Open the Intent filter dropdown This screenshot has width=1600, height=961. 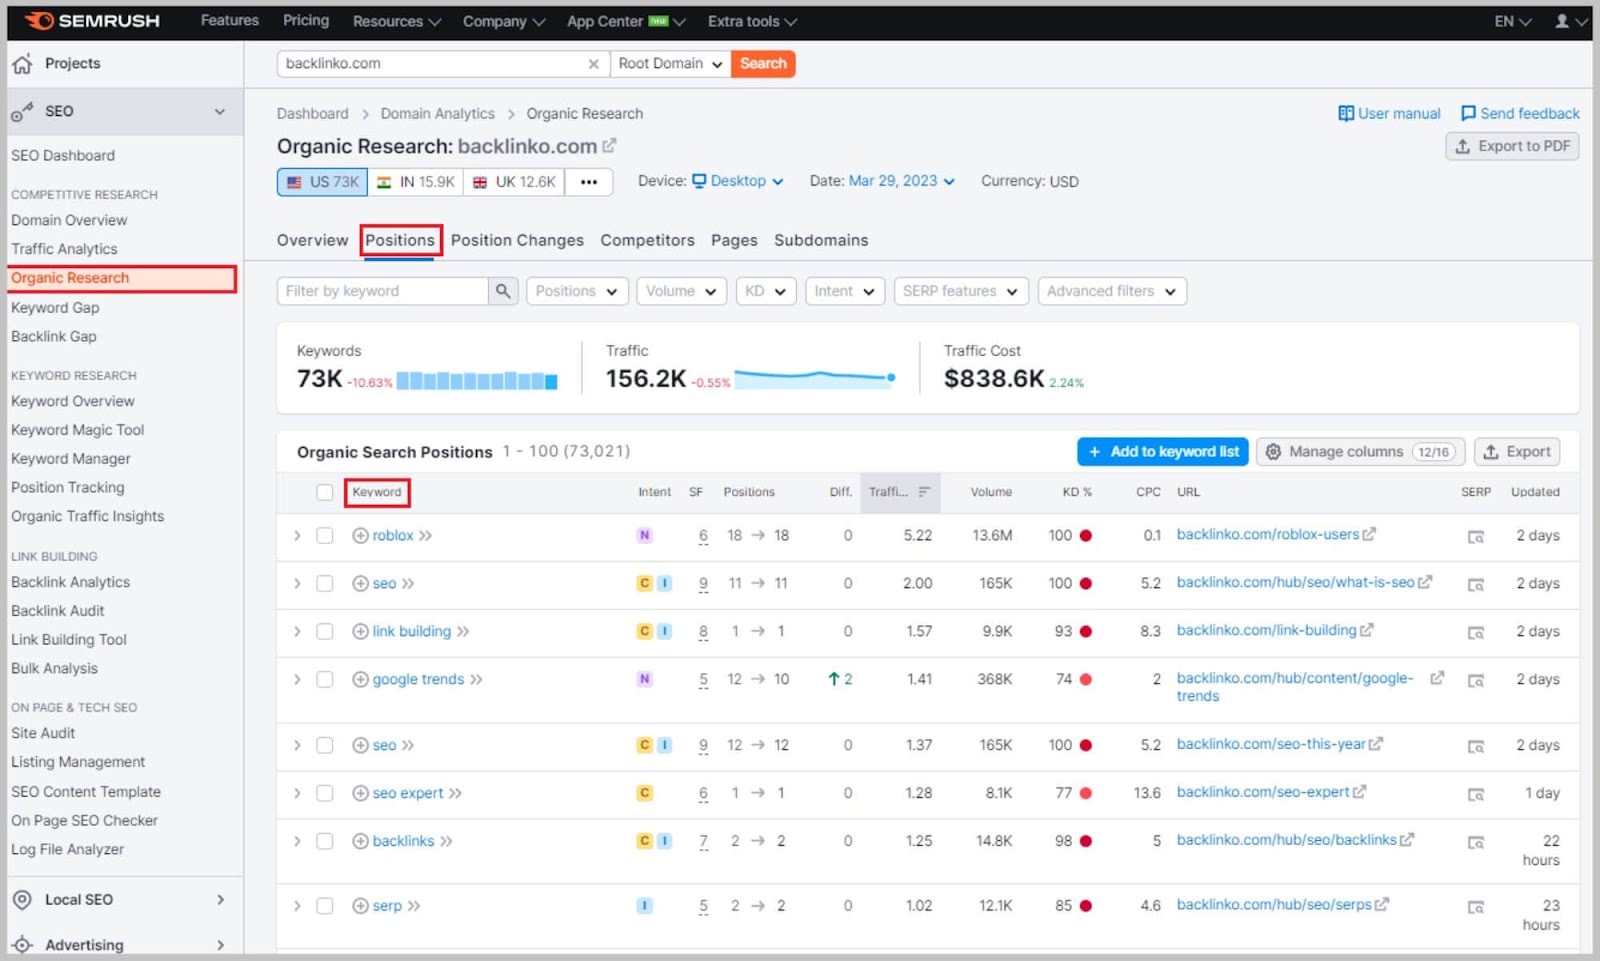point(845,291)
